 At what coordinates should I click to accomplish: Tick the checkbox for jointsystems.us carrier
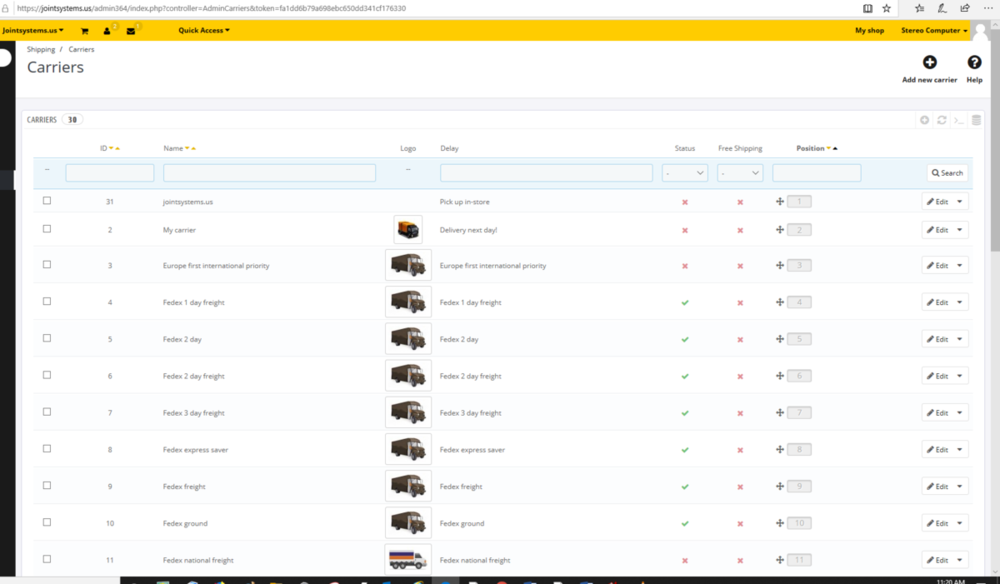click(47, 201)
